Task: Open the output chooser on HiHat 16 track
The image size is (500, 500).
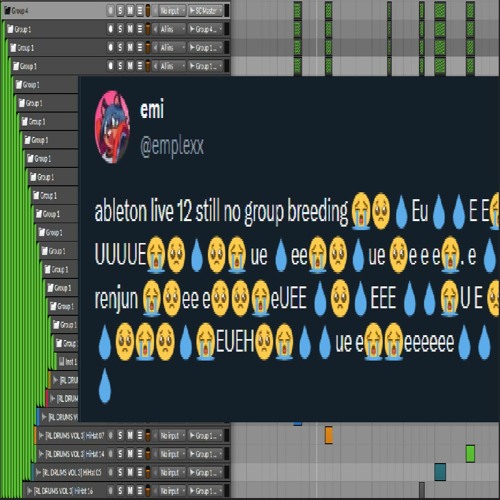Action: click(206, 491)
